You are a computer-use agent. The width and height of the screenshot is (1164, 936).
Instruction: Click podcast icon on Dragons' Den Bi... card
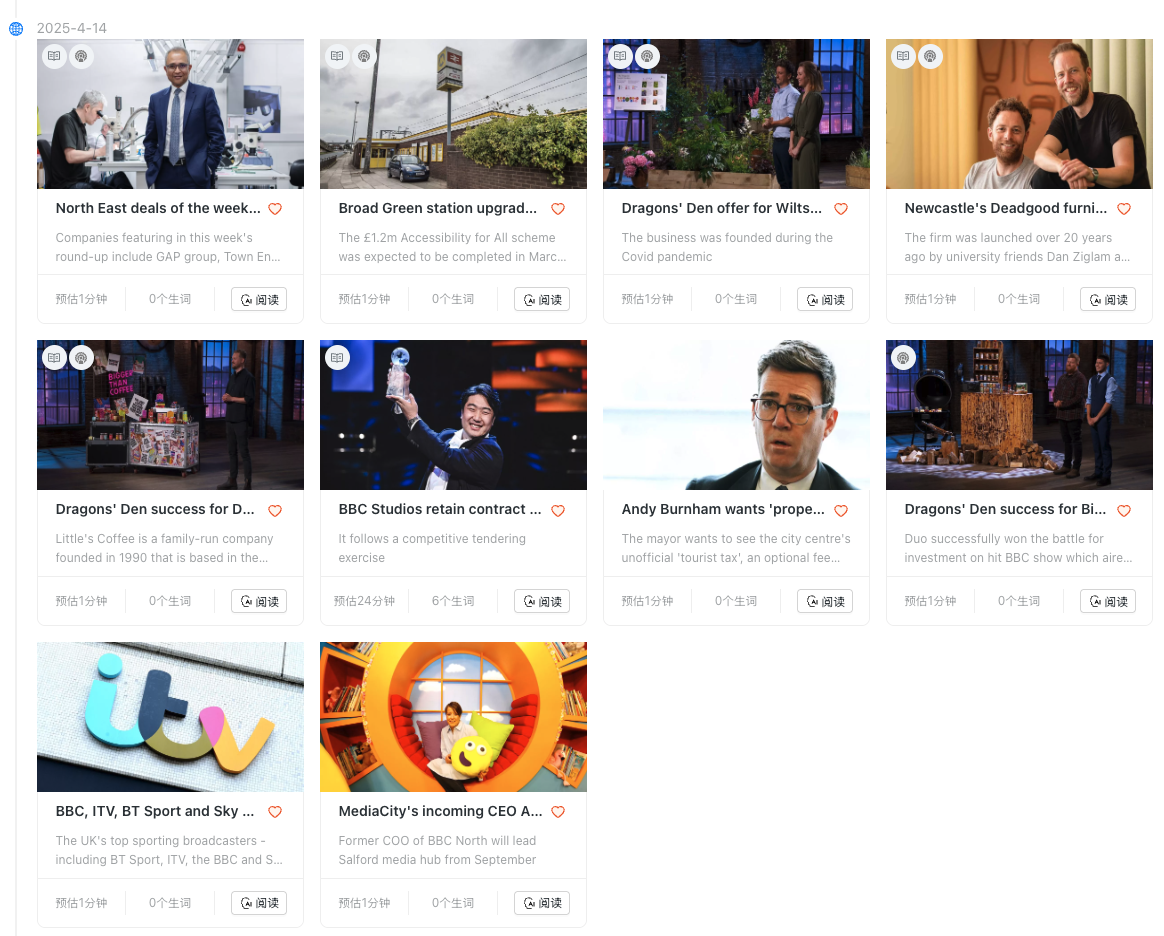903,358
